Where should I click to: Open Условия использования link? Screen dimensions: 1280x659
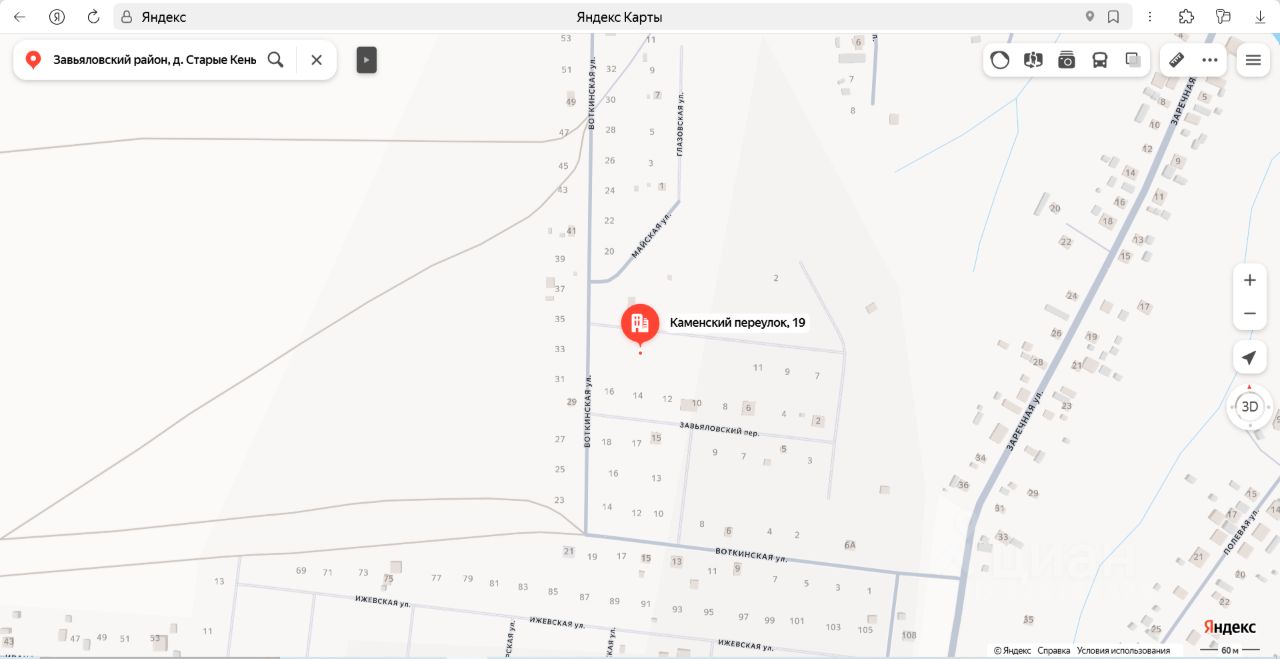click(1123, 651)
